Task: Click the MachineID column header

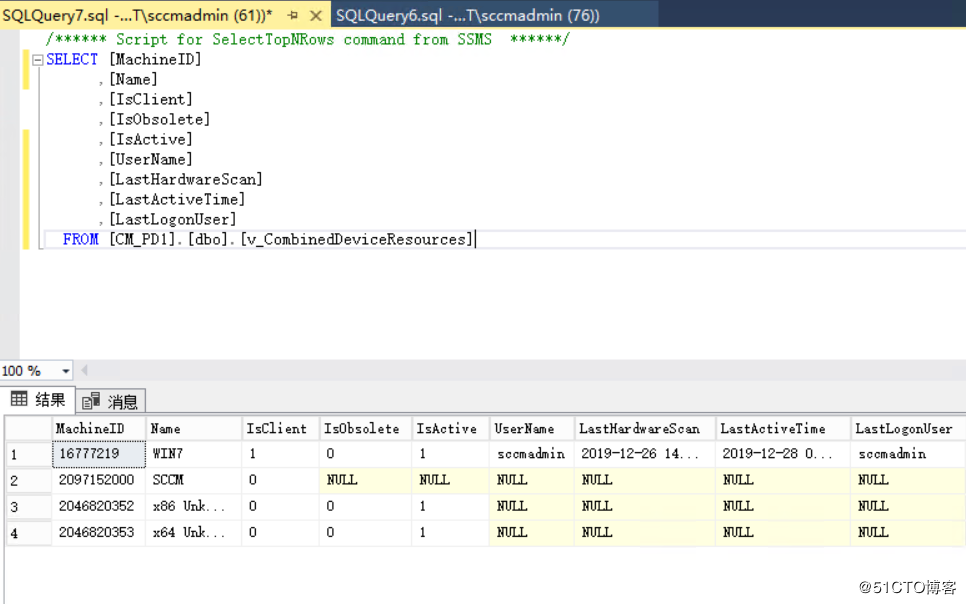Action: (99, 428)
